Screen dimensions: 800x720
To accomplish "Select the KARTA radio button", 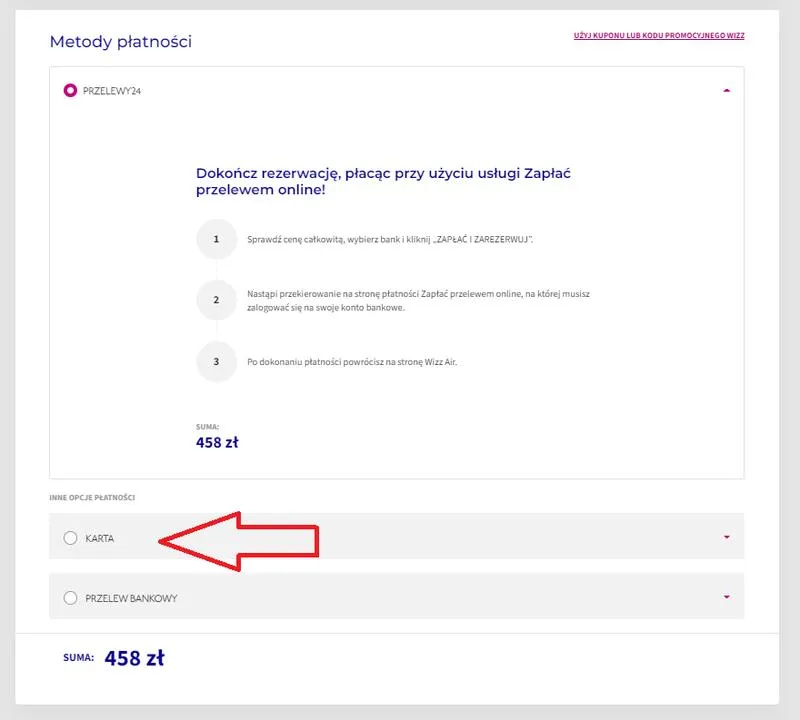I will point(70,538).
